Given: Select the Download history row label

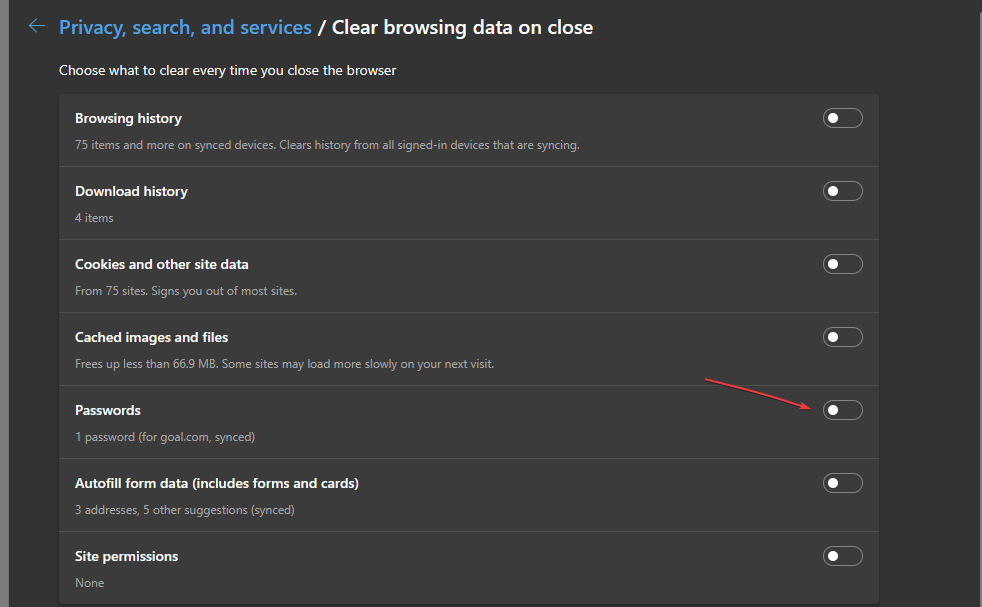Looking at the screenshot, I should (132, 191).
